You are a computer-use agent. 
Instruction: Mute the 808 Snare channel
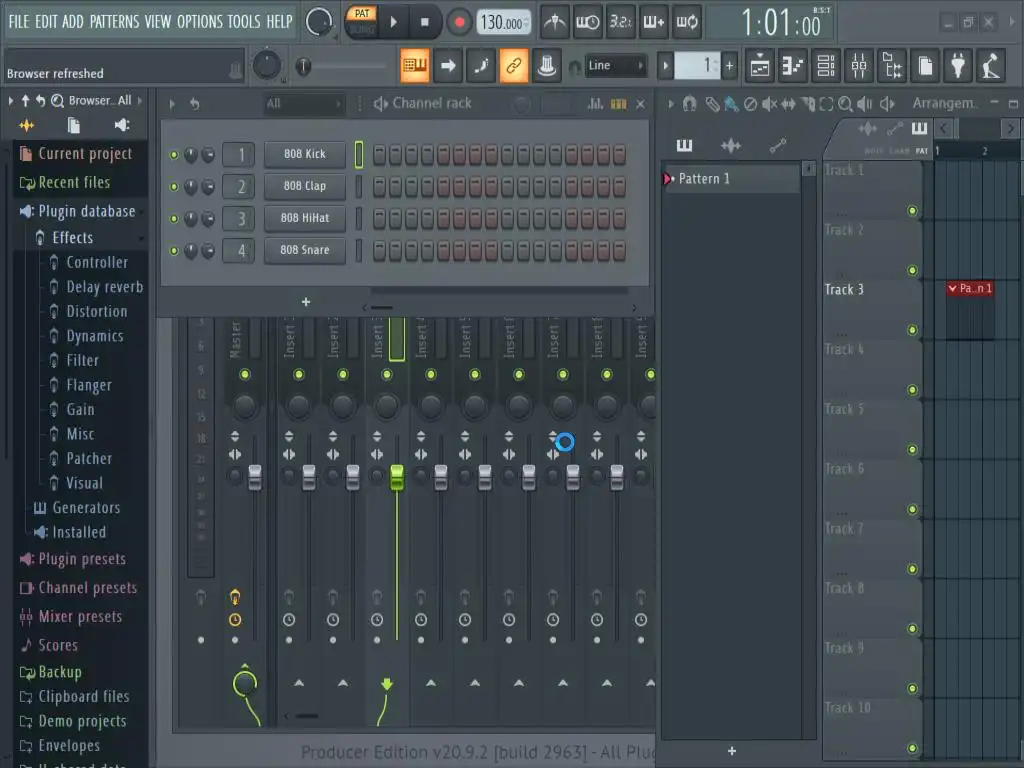pyautogui.click(x=174, y=251)
